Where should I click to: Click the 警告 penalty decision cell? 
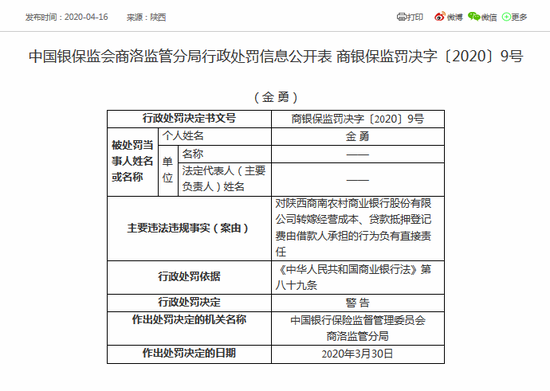[358, 303]
